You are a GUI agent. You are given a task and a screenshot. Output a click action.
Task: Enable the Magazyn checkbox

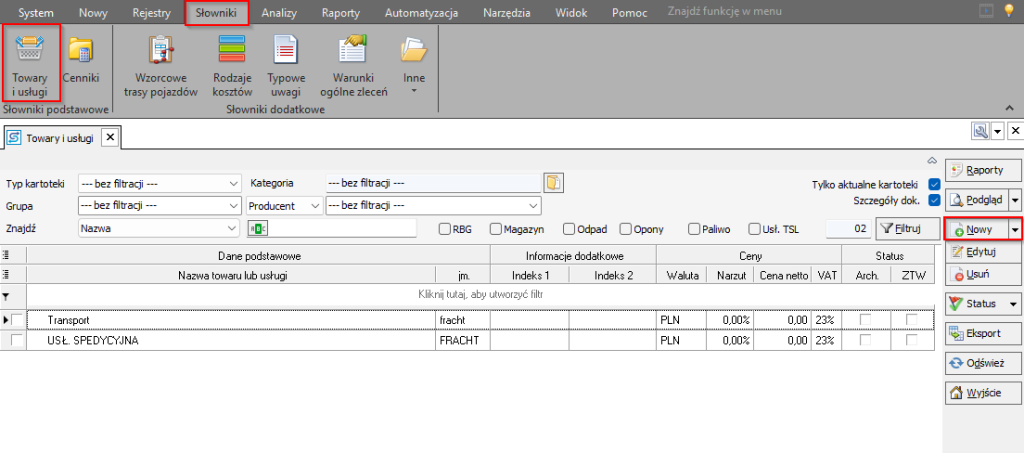click(x=493, y=229)
